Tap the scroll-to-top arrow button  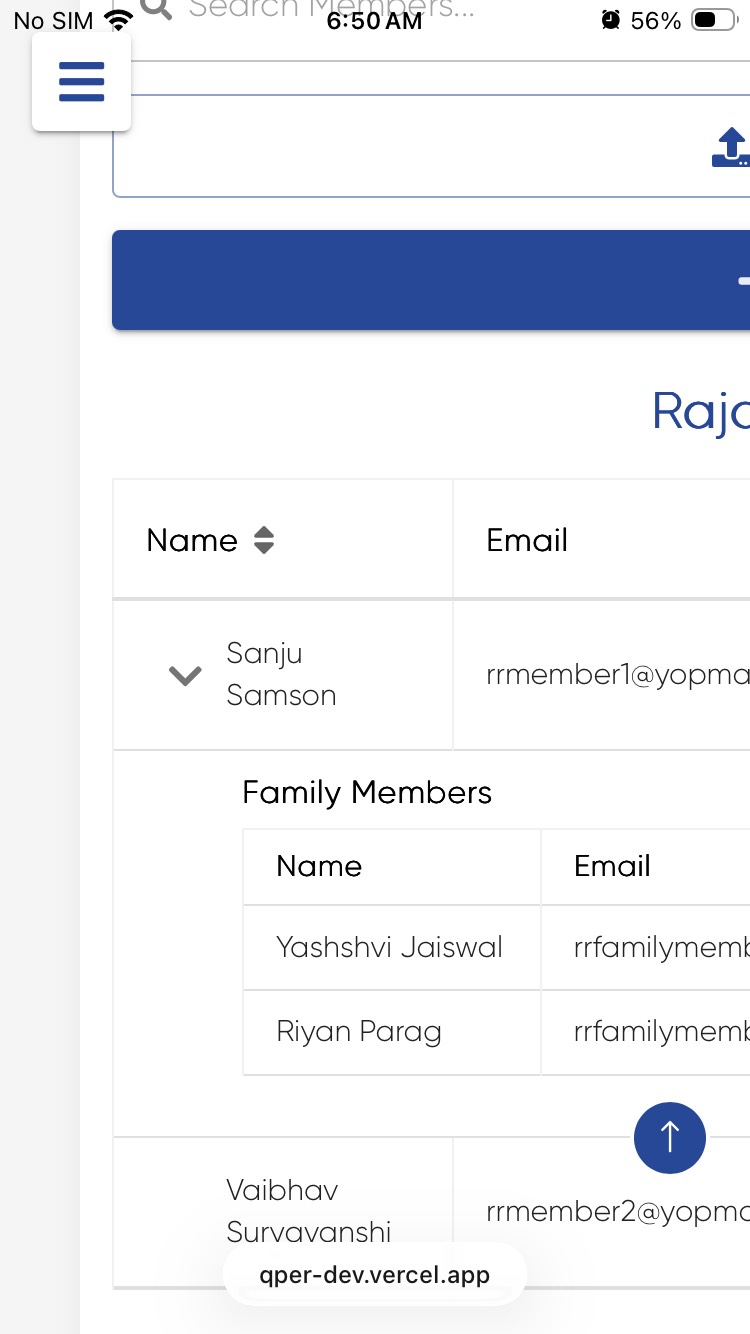[x=669, y=1137]
